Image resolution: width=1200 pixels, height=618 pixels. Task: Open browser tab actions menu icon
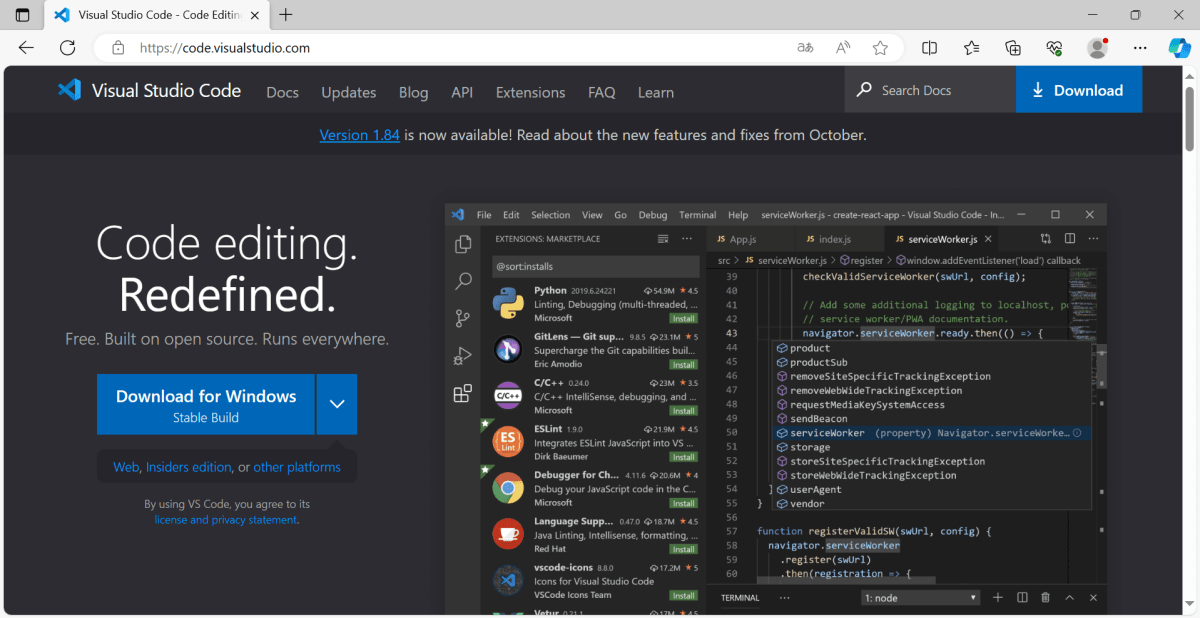[x=22, y=15]
